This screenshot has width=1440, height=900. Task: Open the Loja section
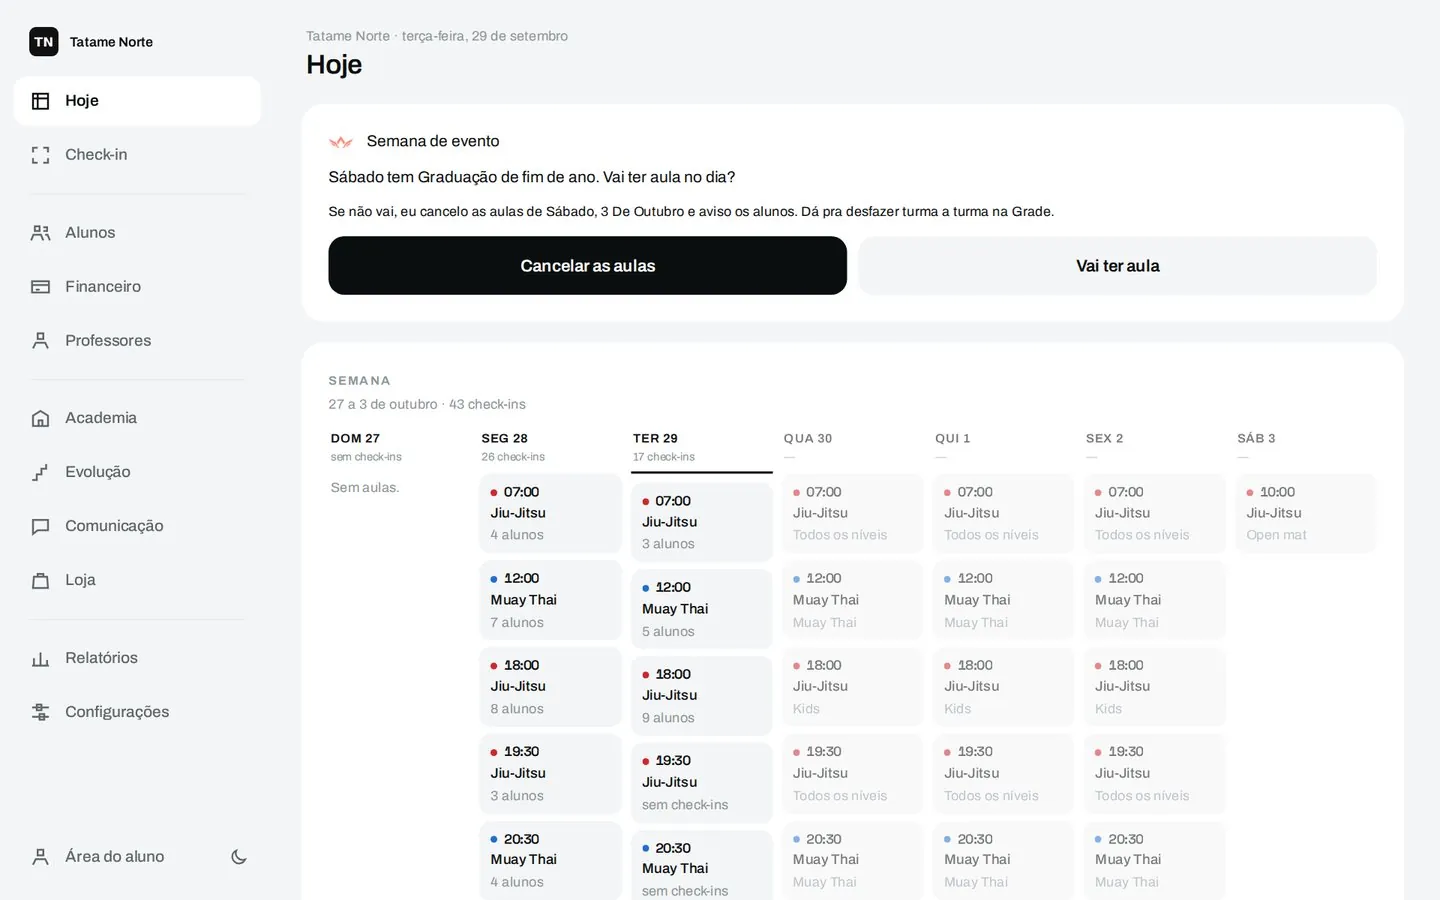point(137,580)
